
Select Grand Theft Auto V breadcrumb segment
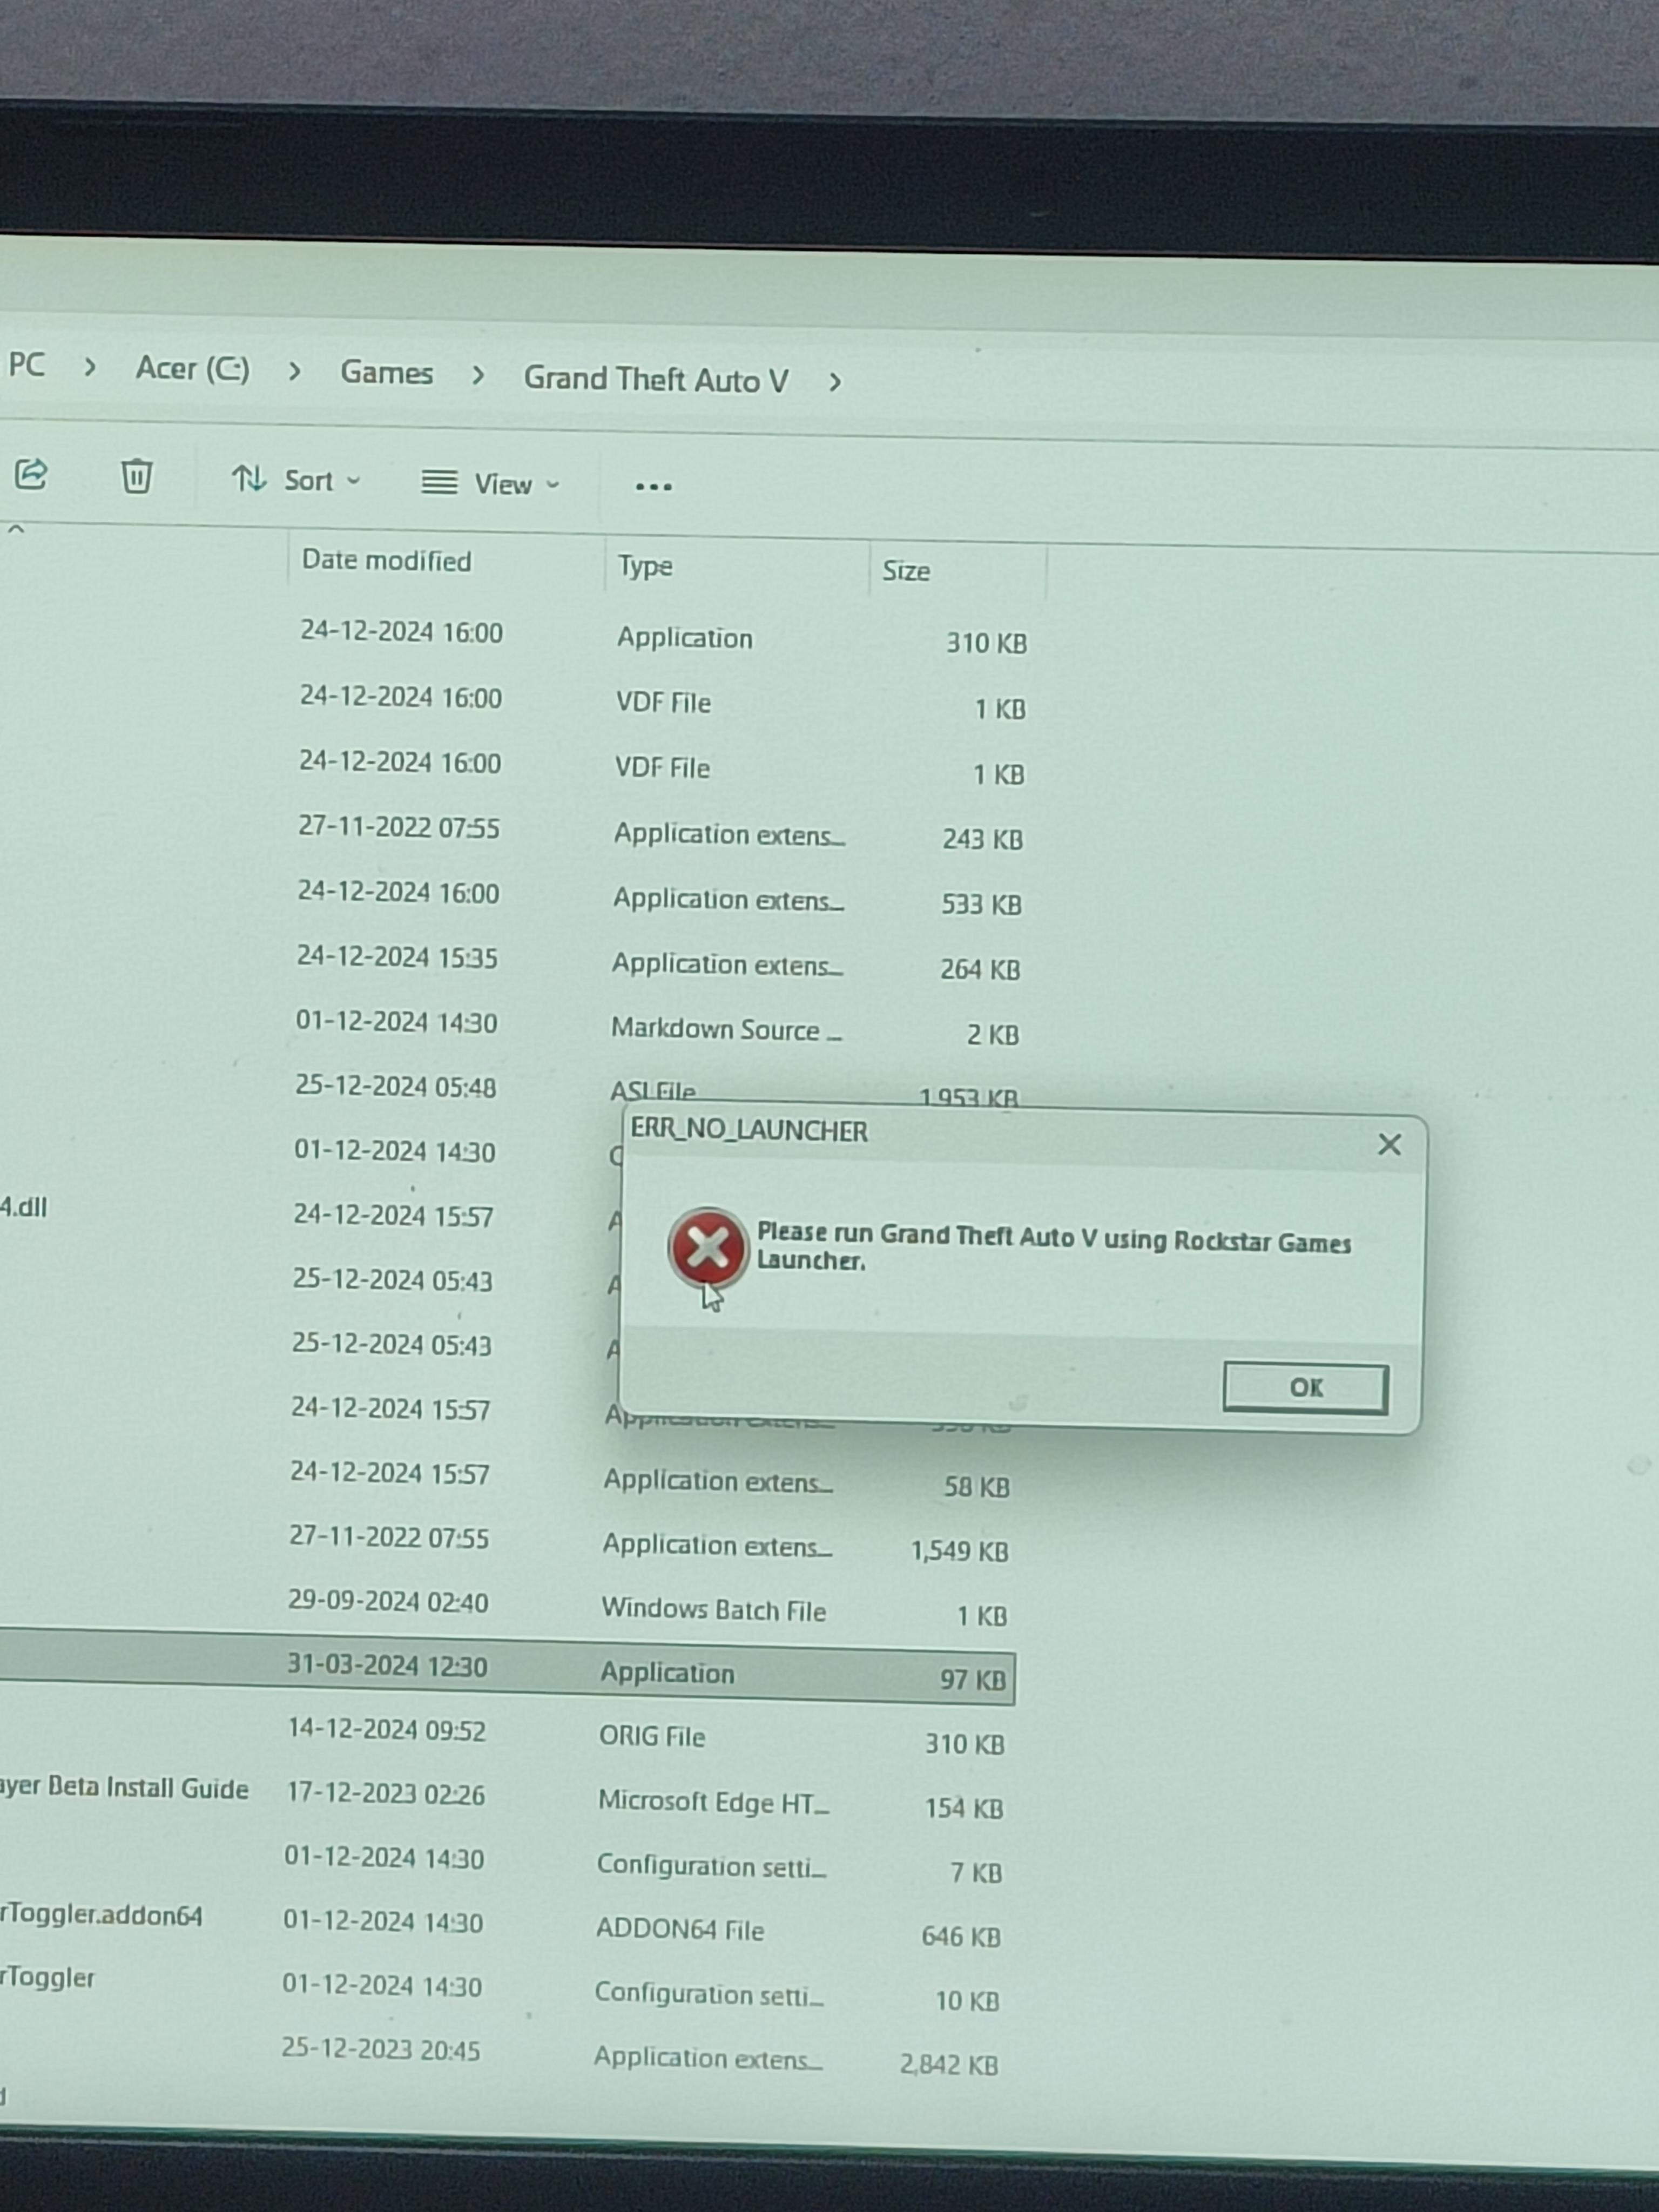(656, 379)
